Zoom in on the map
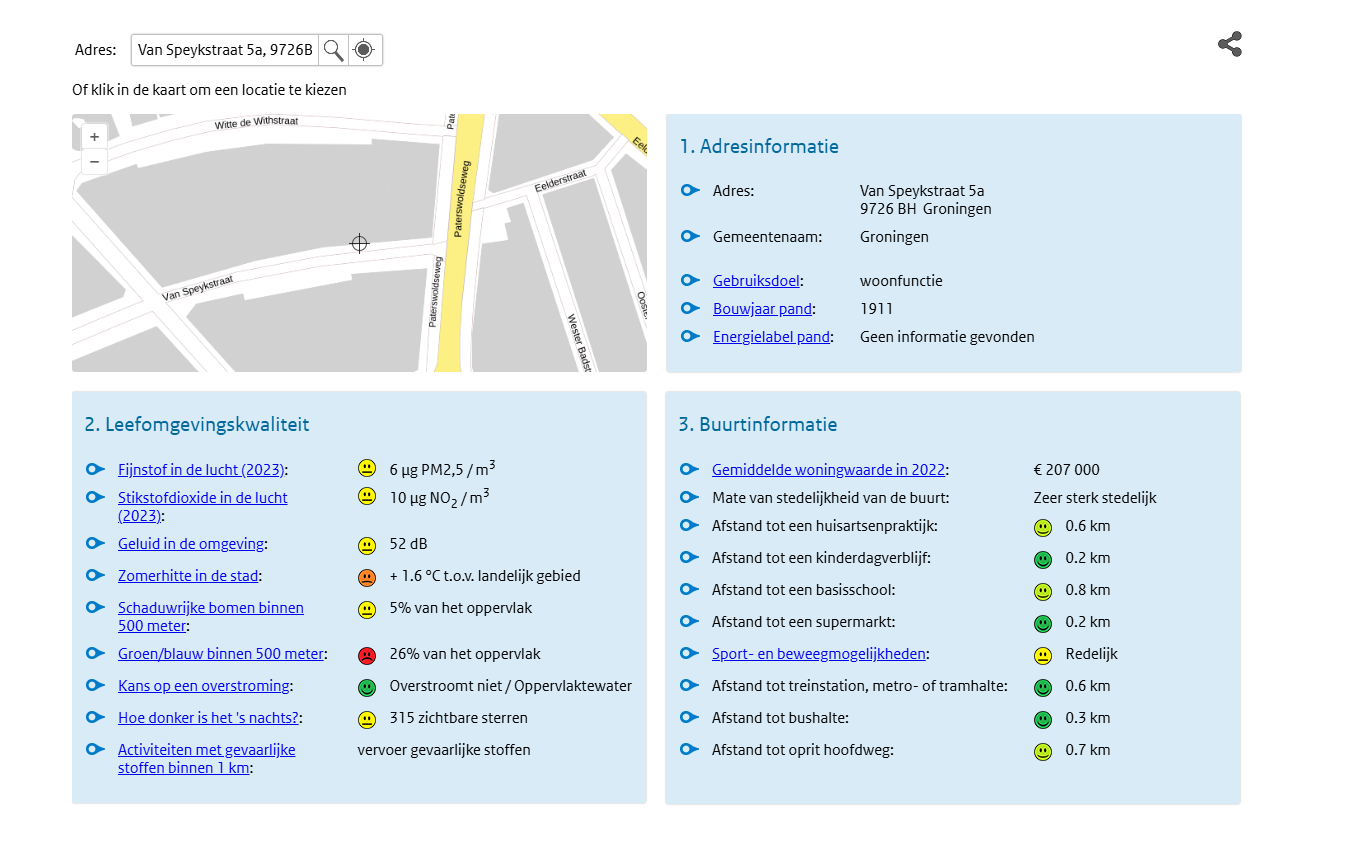The width and height of the screenshot is (1353, 859). pyautogui.click(x=94, y=137)
